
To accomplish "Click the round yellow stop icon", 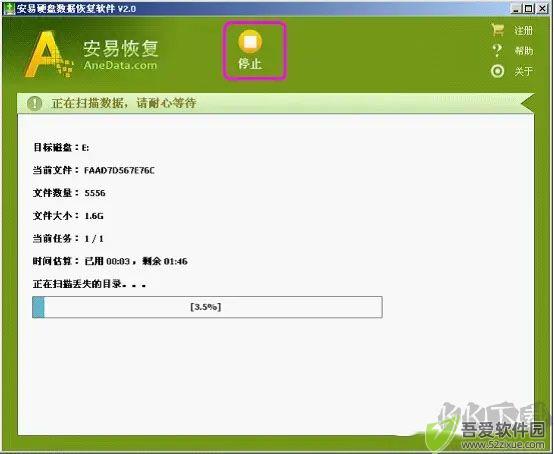I will coord(250,41).
